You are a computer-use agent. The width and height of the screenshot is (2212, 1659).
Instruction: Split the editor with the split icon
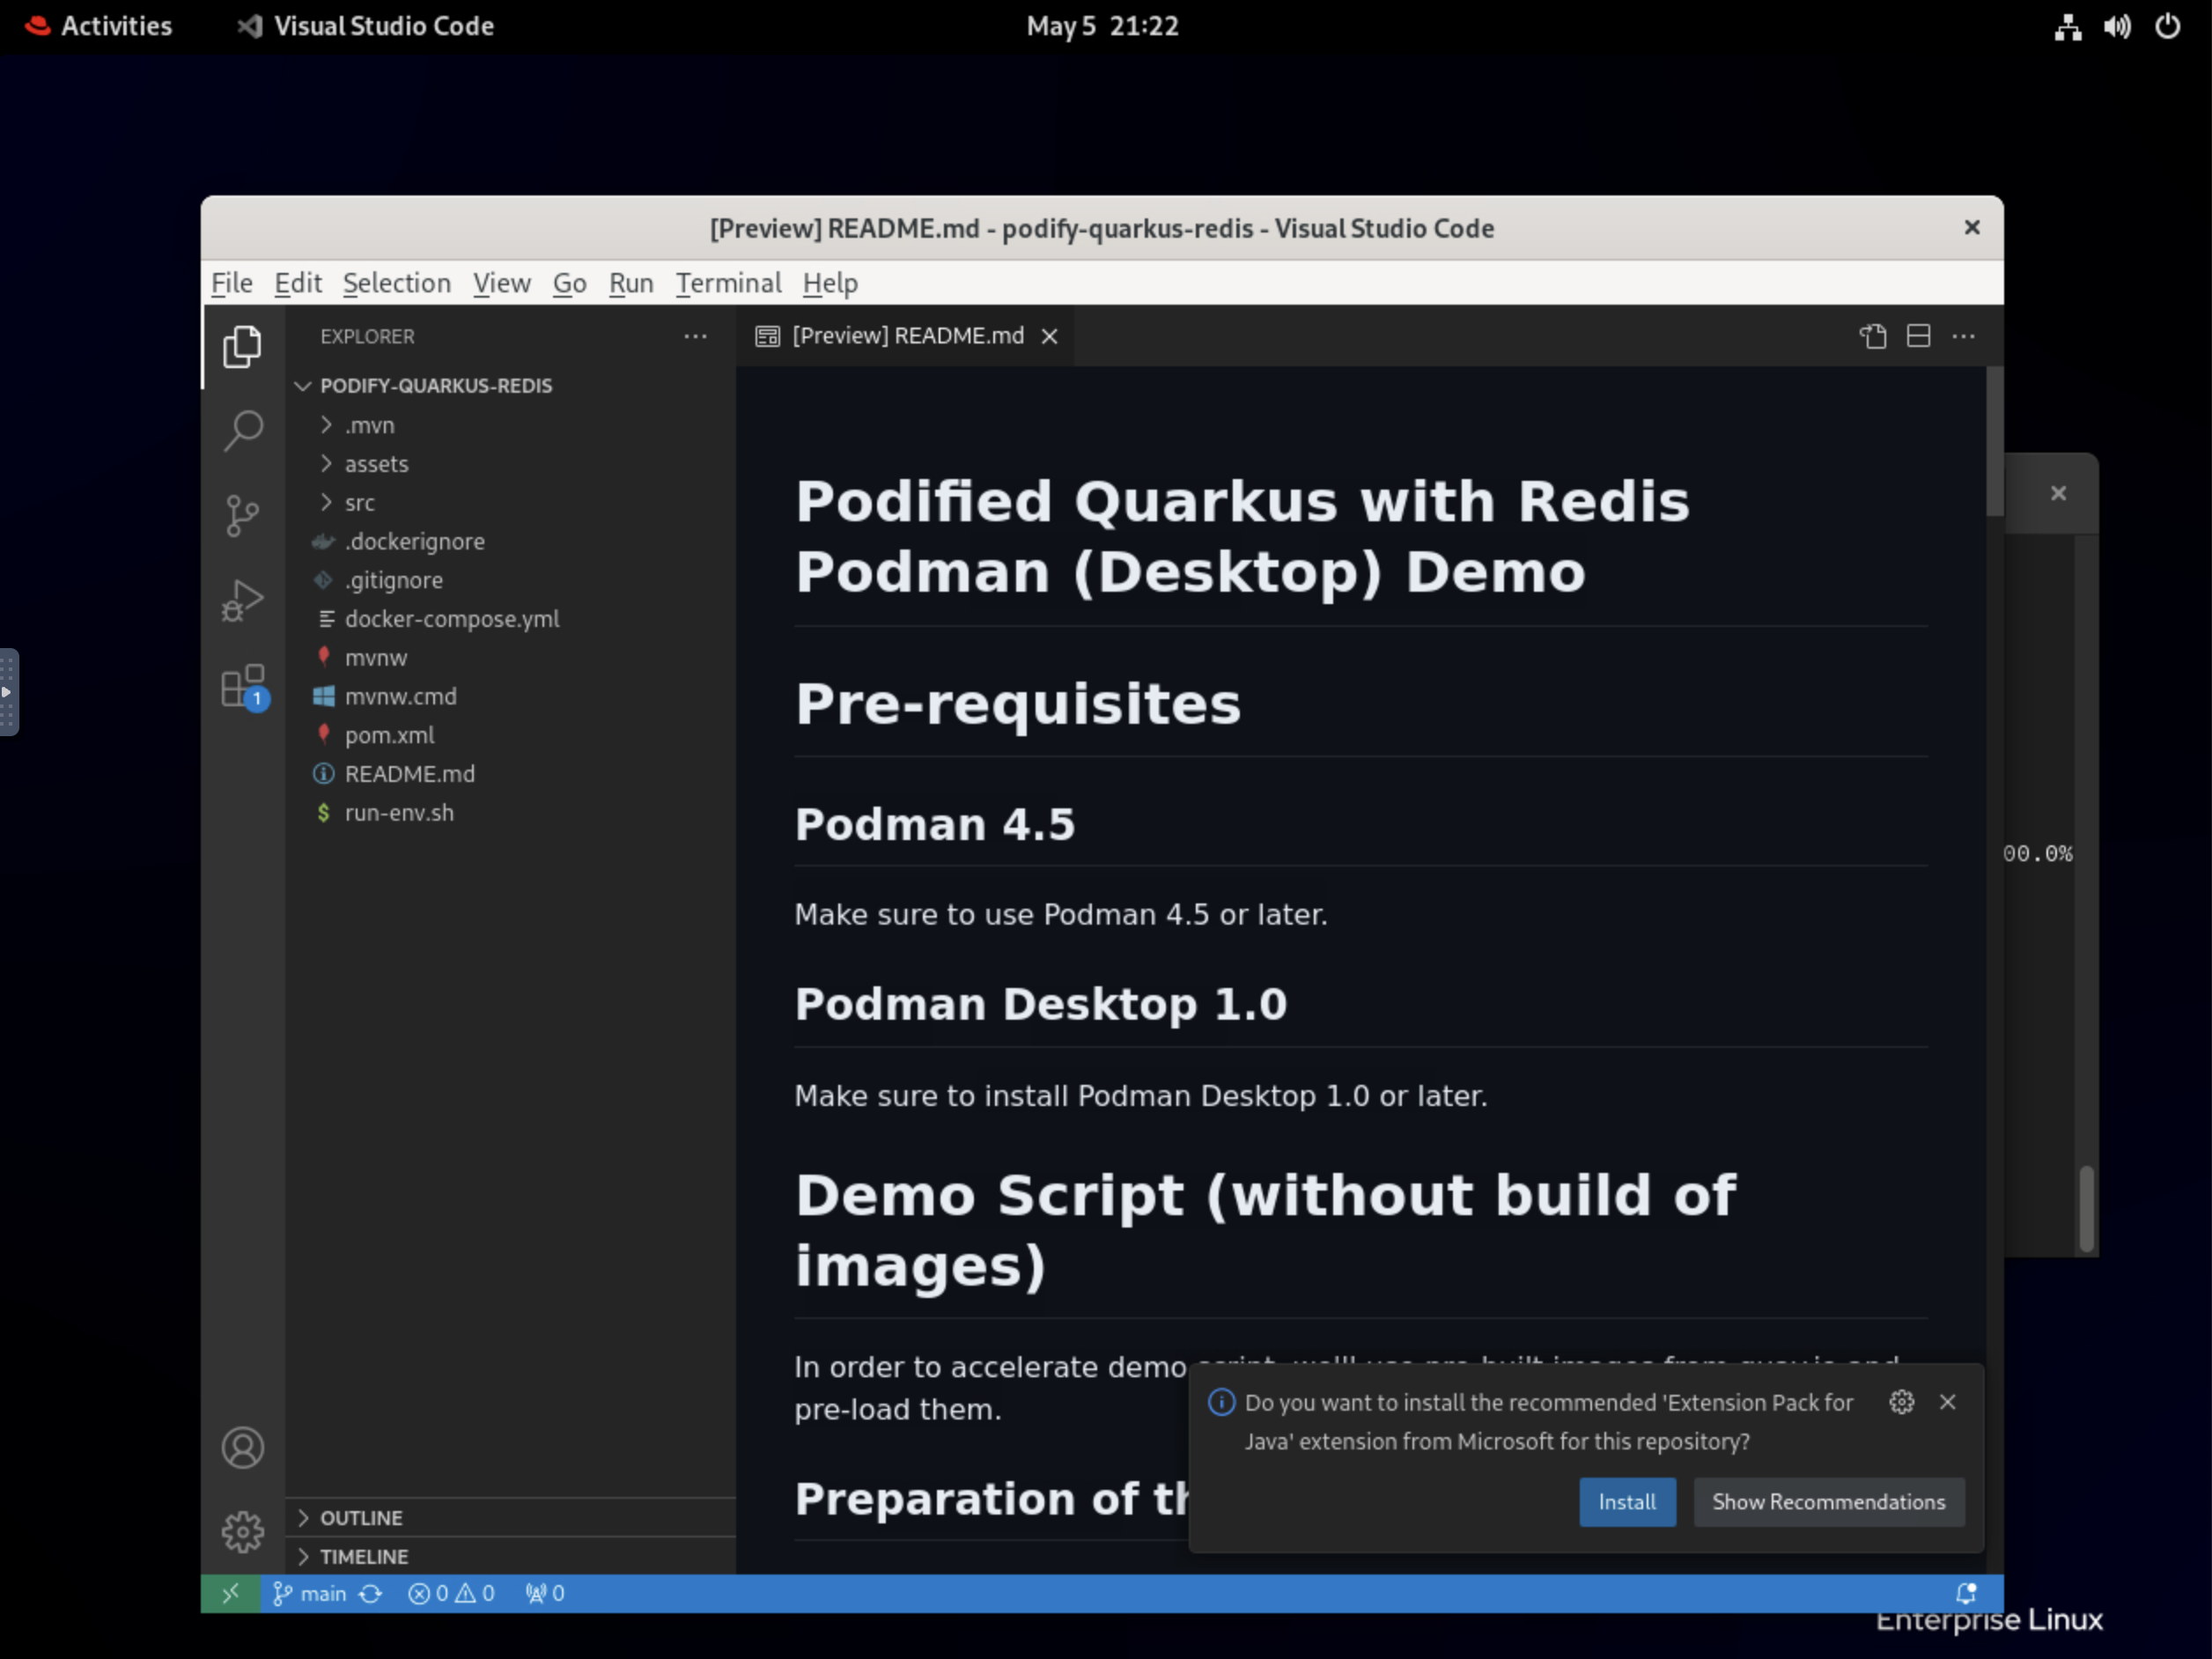(1918, 336)
